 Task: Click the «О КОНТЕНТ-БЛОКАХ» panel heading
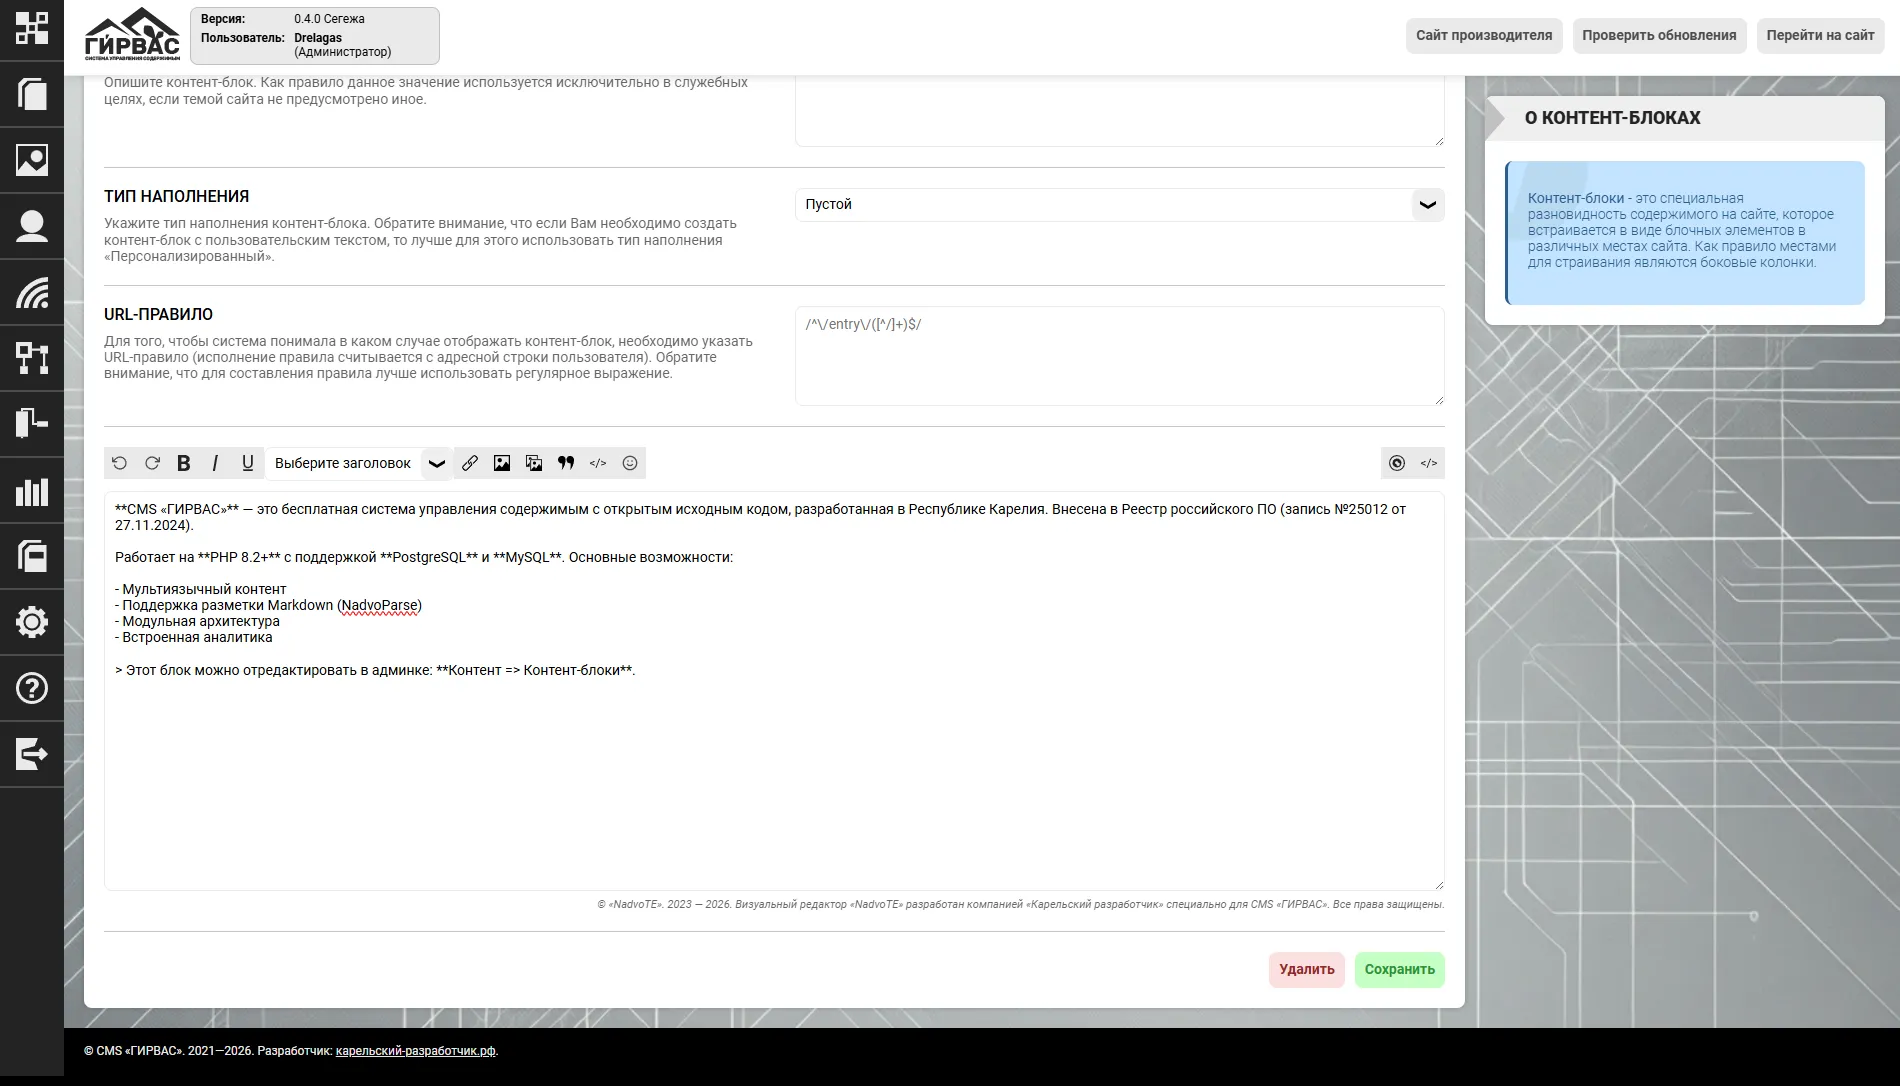[1612, 118]
